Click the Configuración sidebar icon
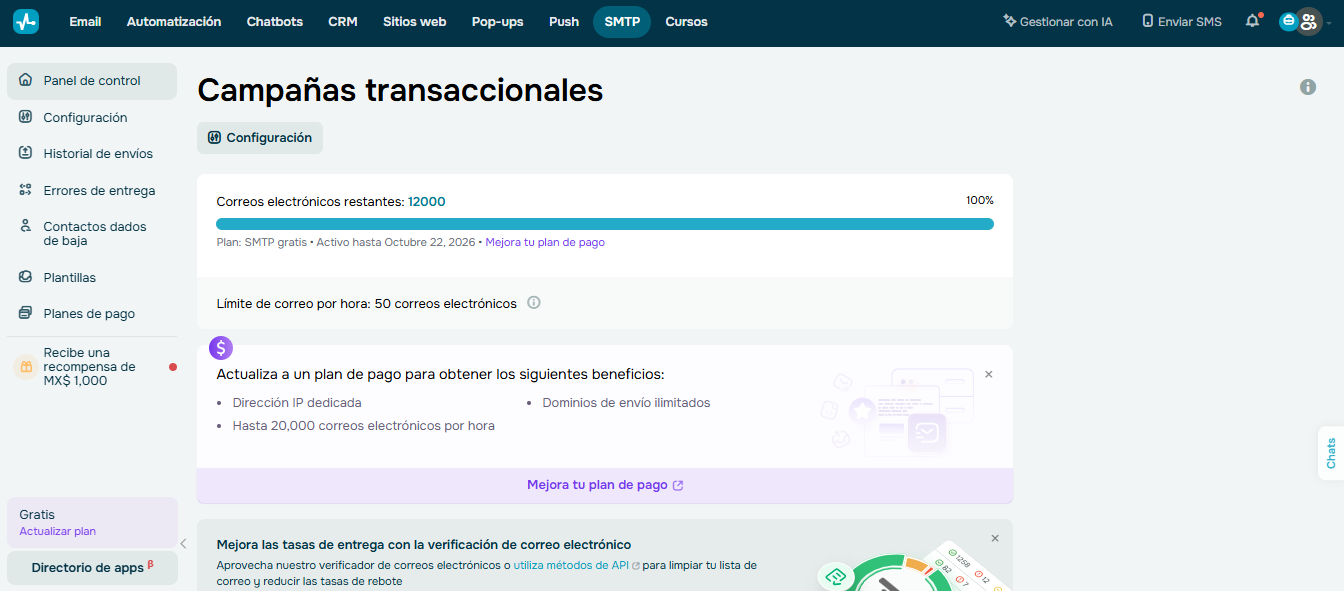Viewport: 1344px width, 591px height. [x=26, y=117]
